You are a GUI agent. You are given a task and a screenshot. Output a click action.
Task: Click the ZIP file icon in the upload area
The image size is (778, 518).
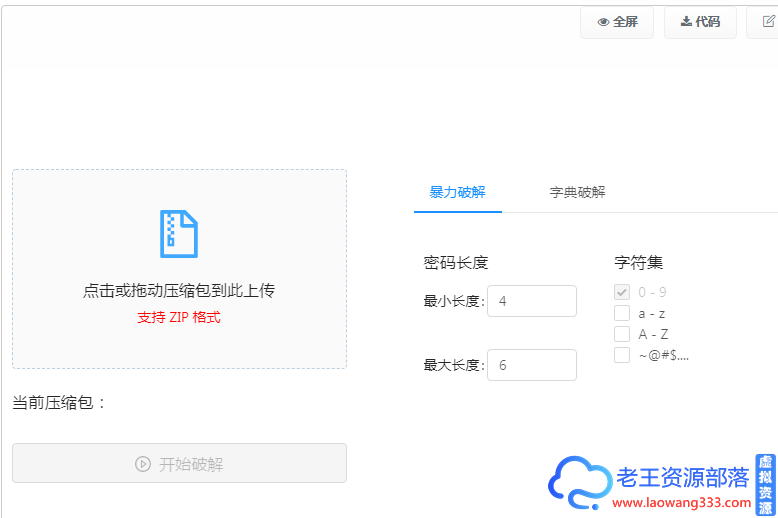coord(179,234)
